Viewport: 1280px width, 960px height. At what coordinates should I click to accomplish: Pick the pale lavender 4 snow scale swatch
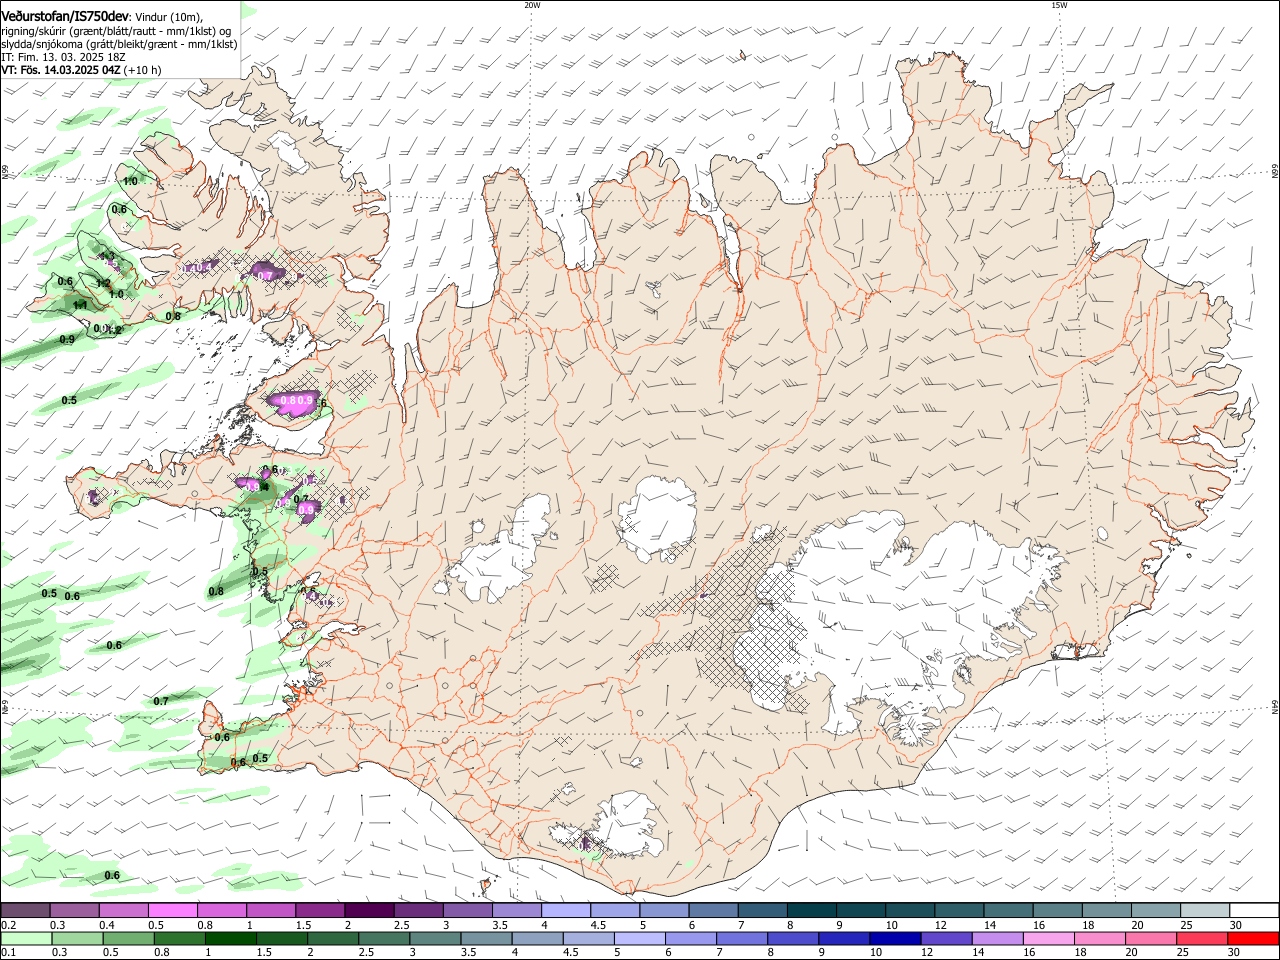(x=566, y=911)
